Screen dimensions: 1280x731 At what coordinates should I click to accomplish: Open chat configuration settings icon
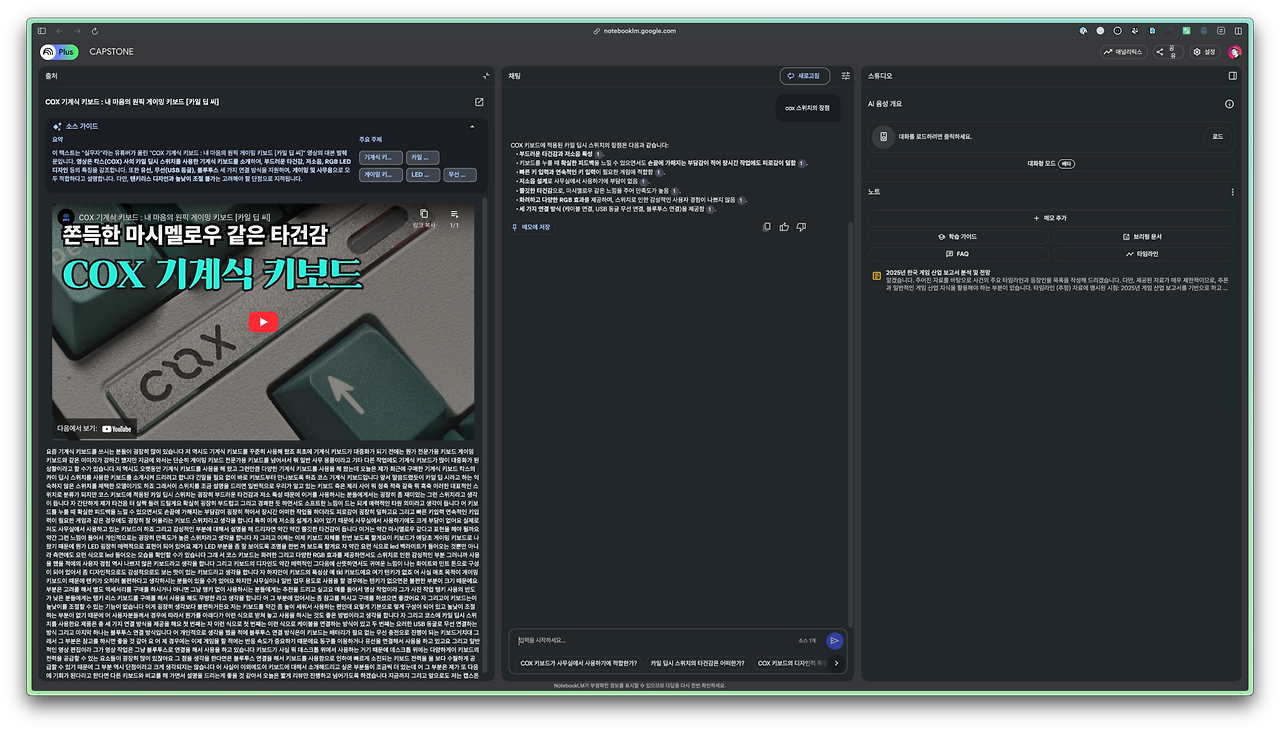(846, 76)
